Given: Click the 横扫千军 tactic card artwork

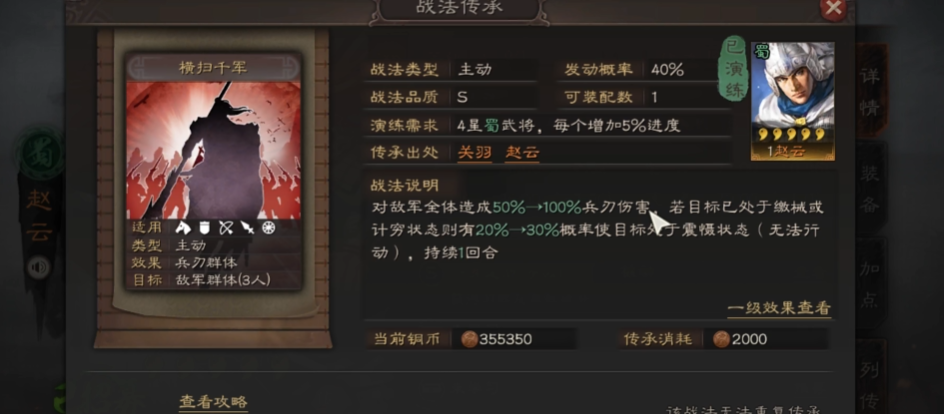Looking at the screenshot, I should [213, 150].
